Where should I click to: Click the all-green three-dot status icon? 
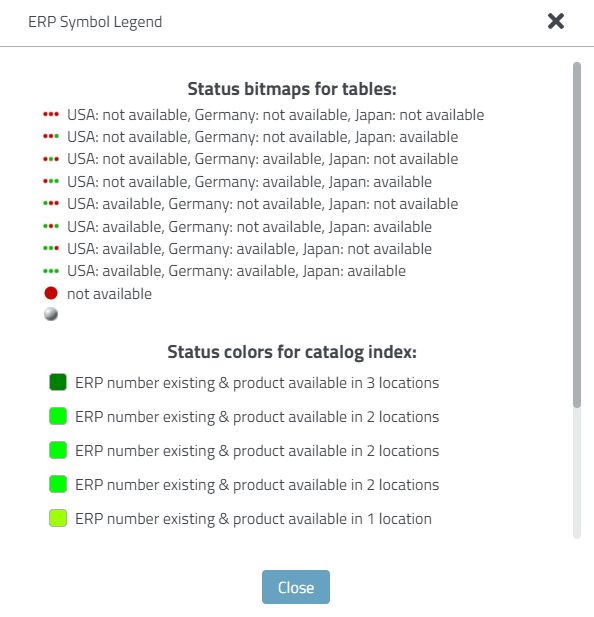(51, 271)
